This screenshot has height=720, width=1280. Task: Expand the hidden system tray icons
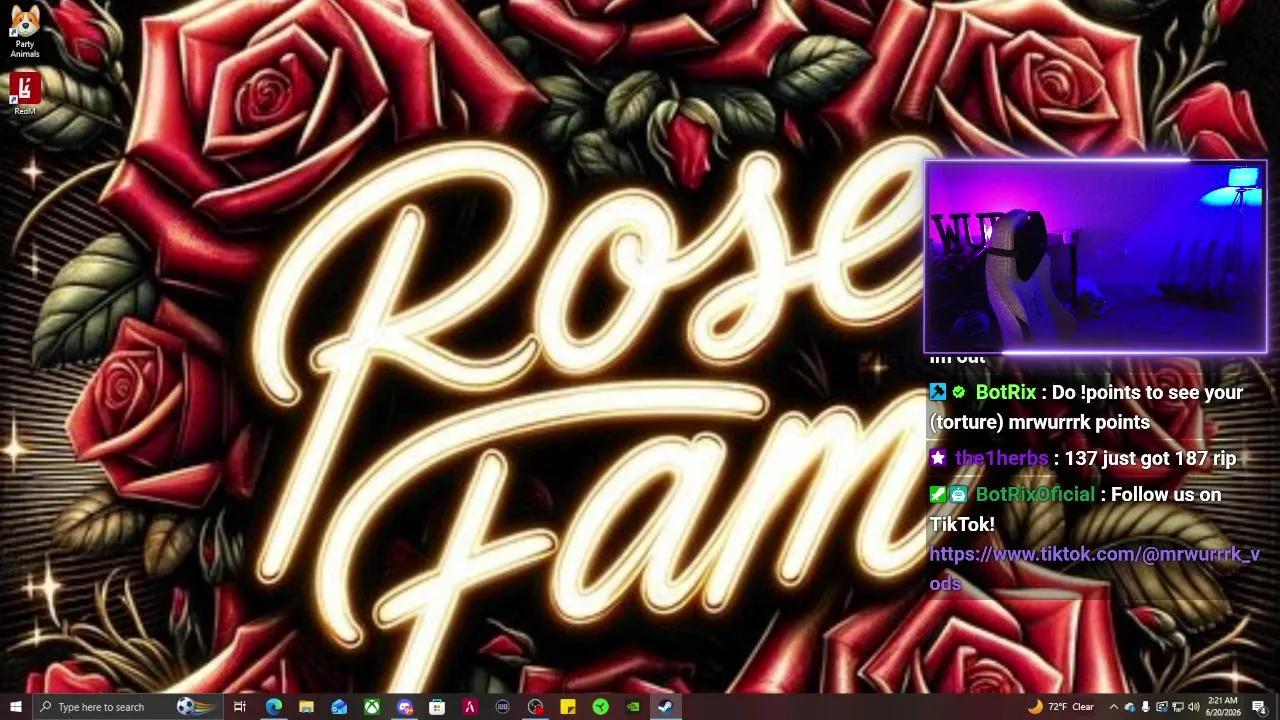(1113, 707)
